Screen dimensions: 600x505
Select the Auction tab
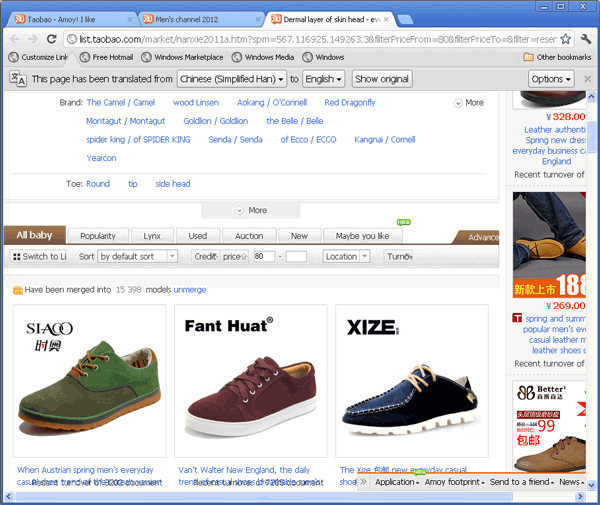pyautogui.click(x=249, y=236)
